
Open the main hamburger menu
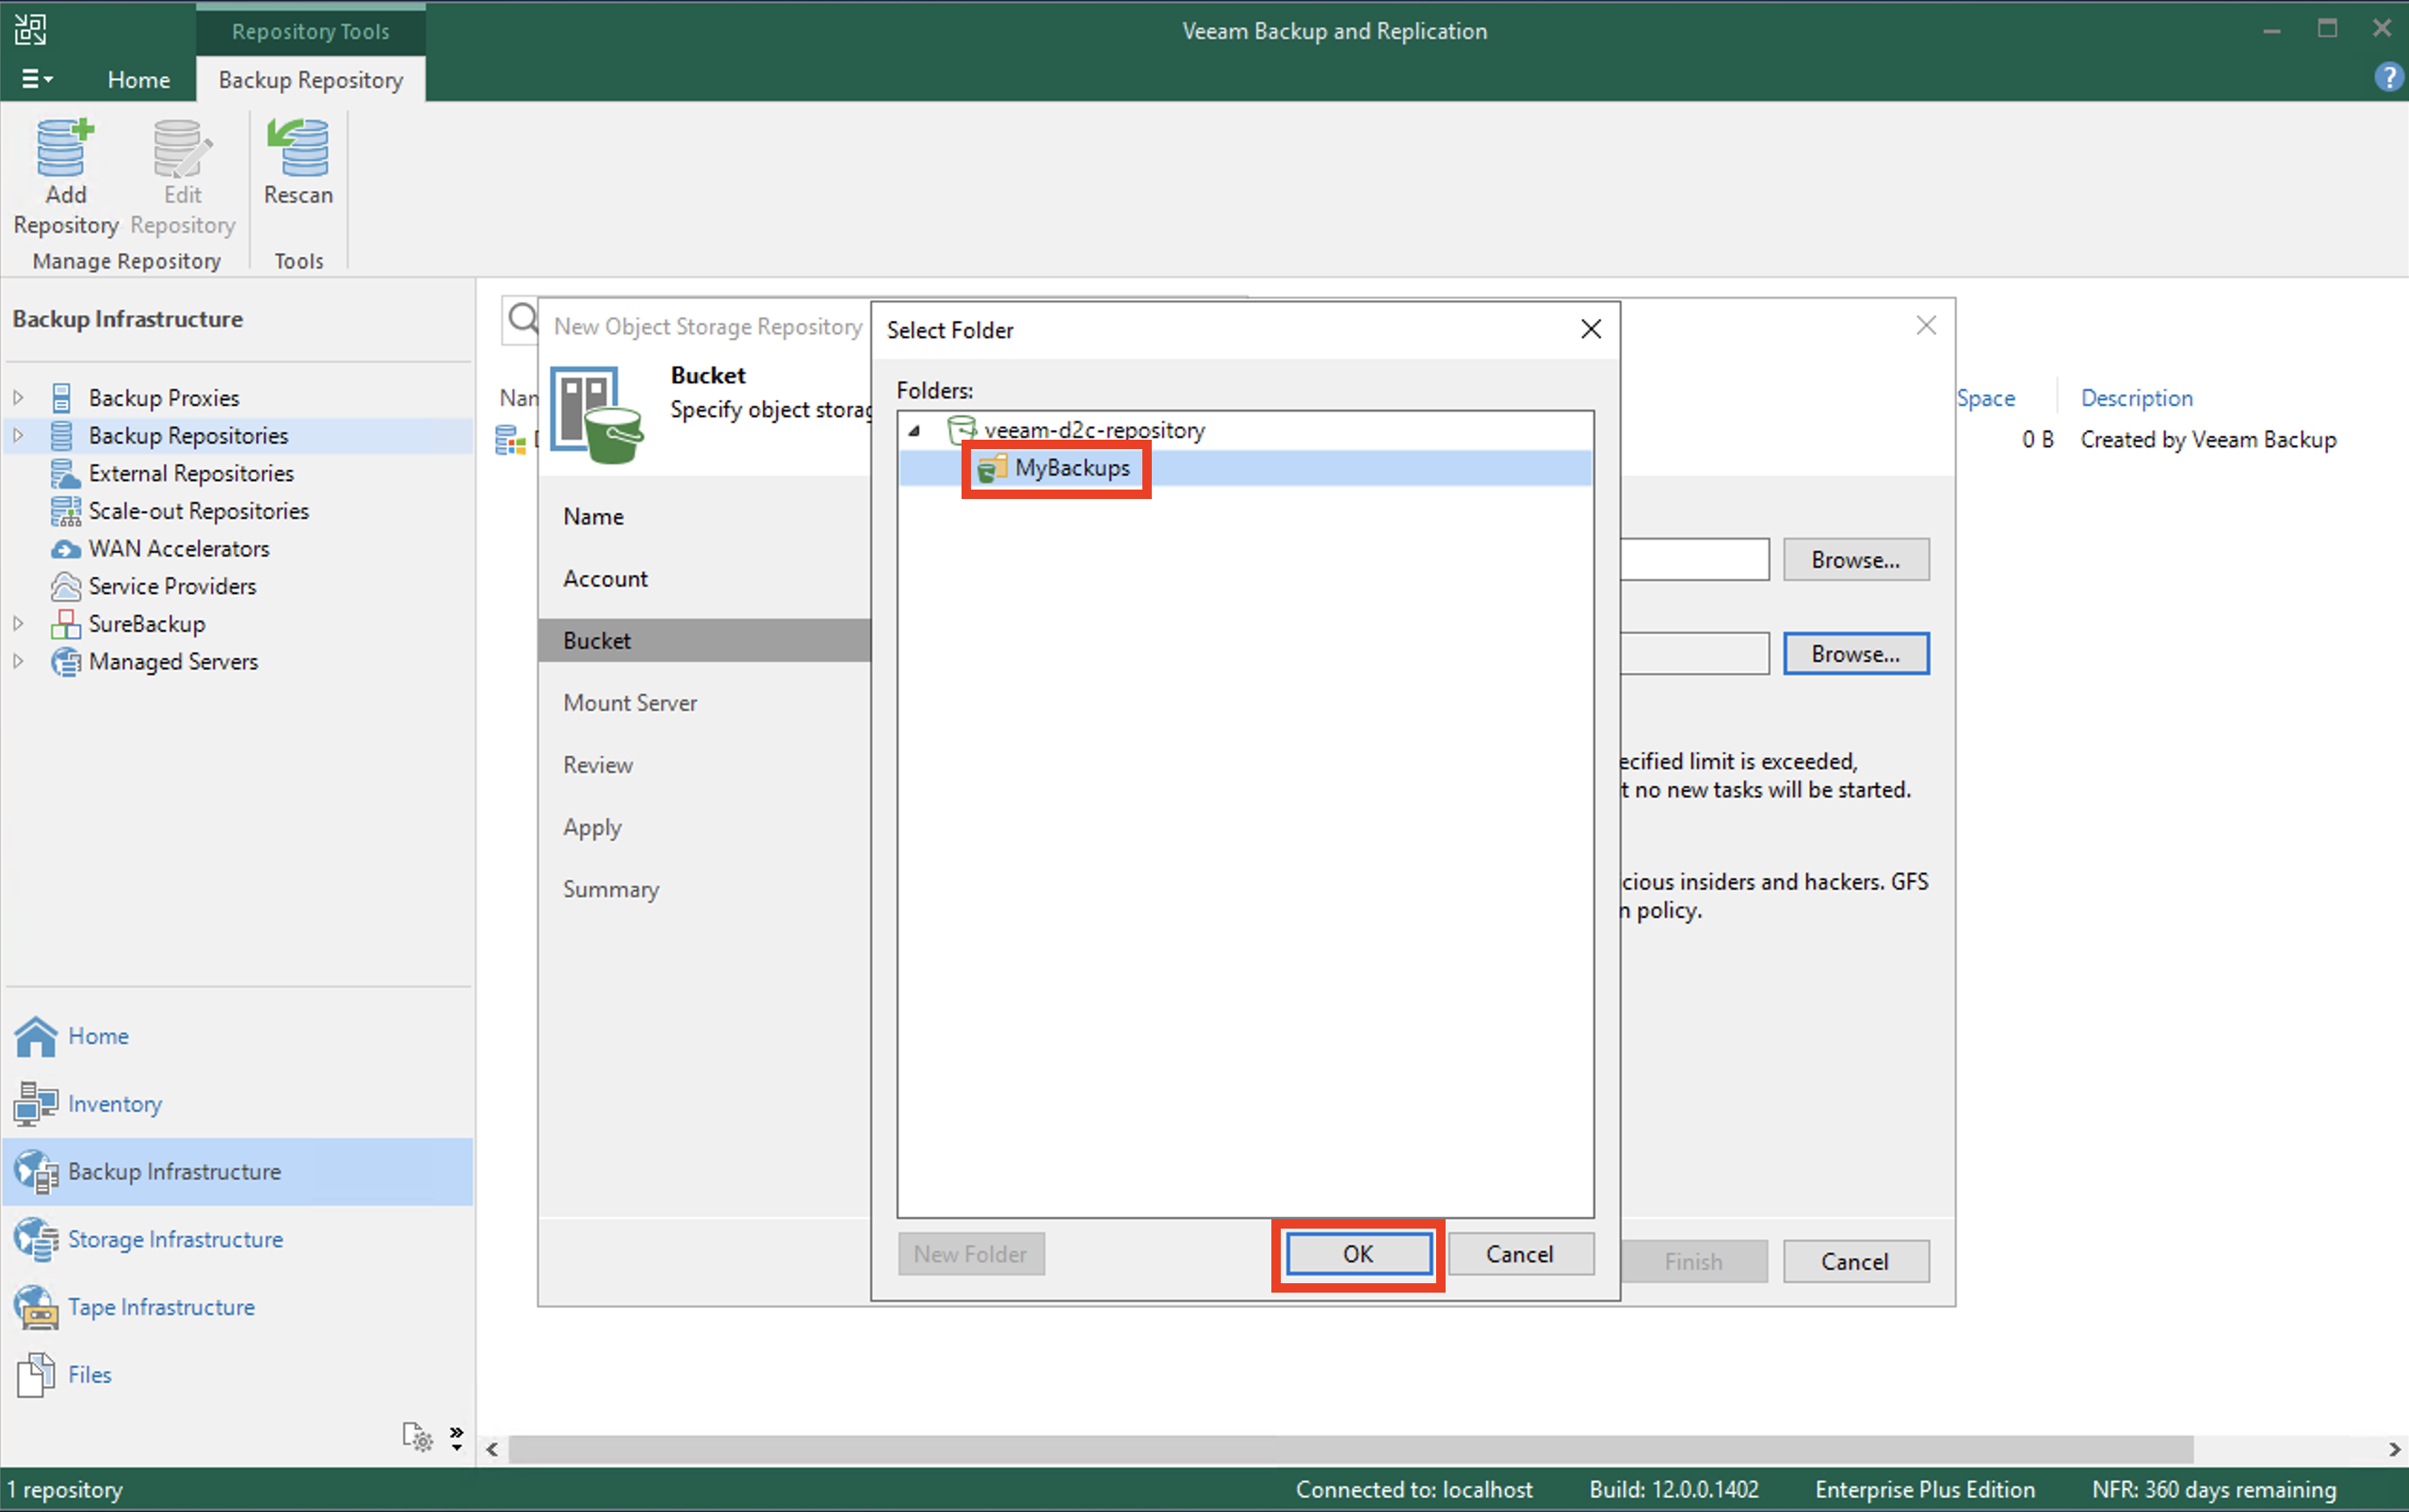coord(37,79)
